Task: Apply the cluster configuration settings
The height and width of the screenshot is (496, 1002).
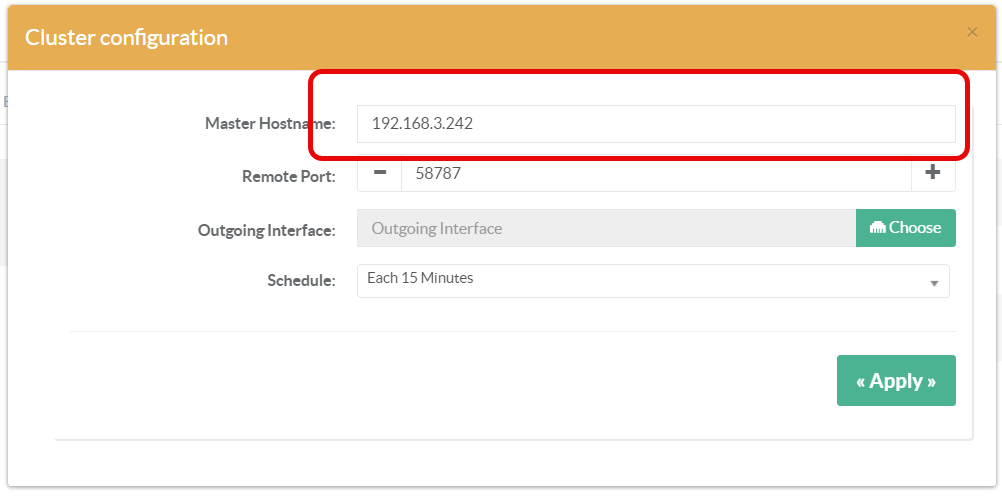Action: click(x=895, y=381)
